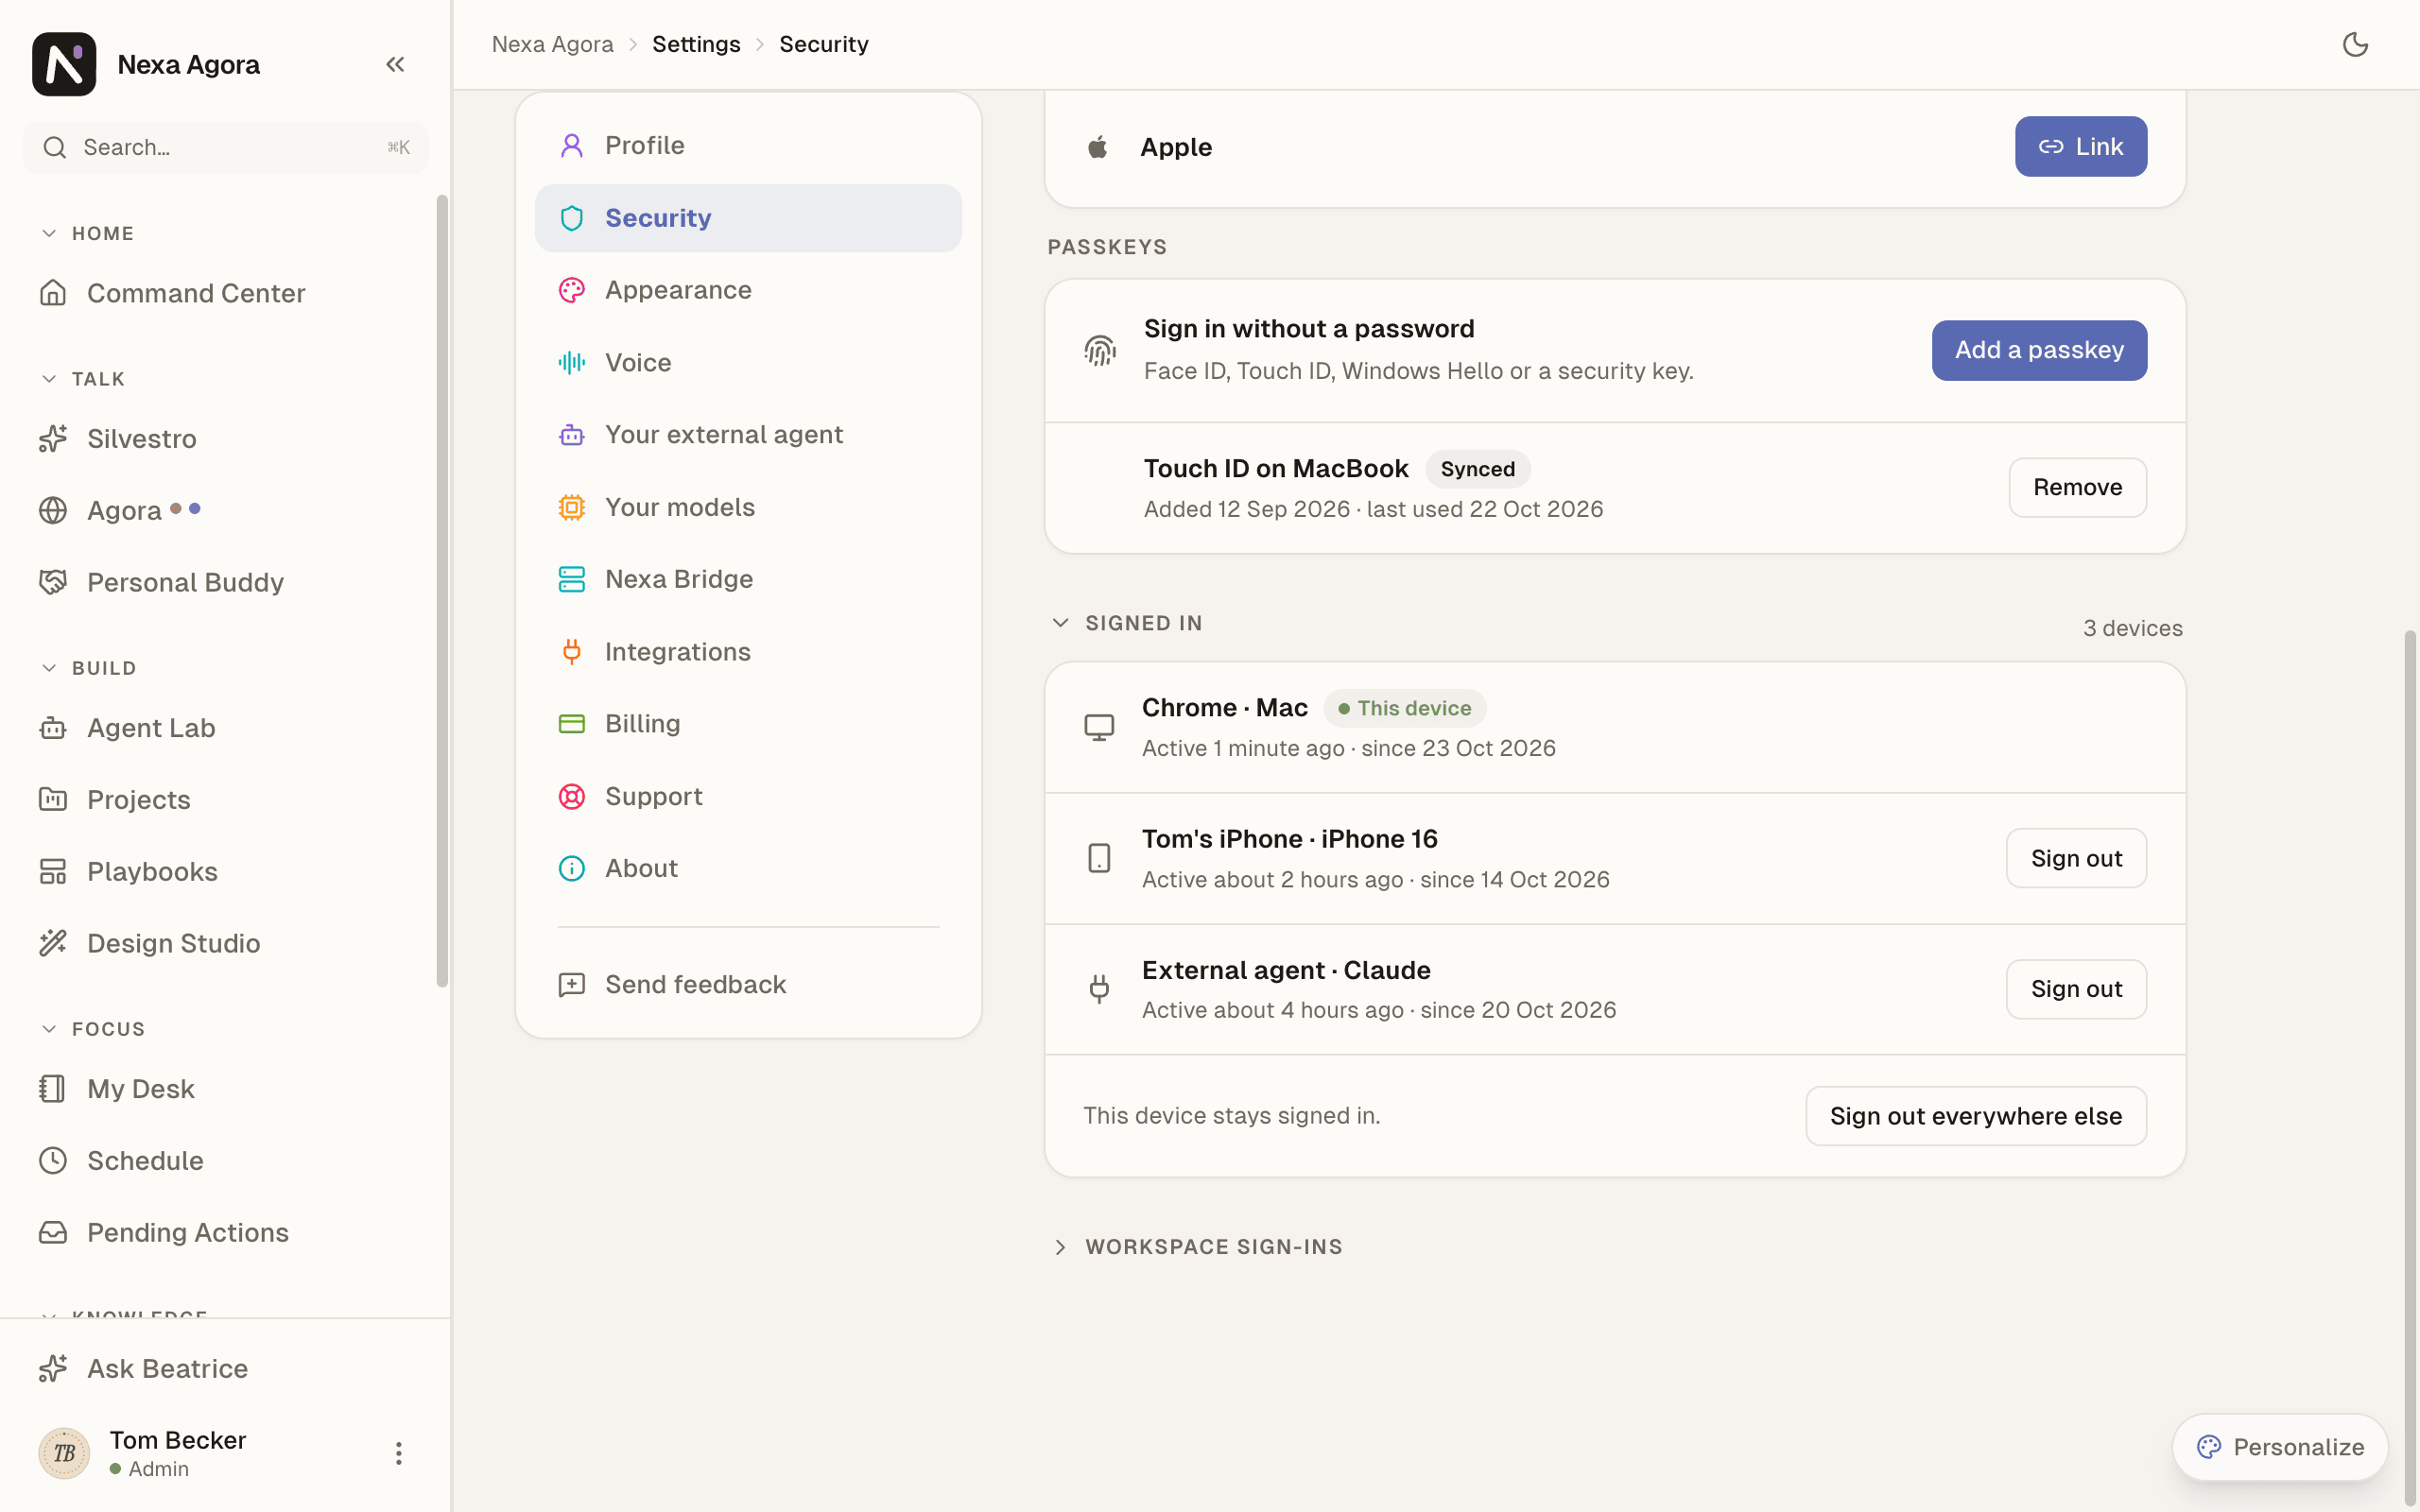Link the Apple account
The height and width of the screenshot is (1512, 2420).
pos(2080,147)
